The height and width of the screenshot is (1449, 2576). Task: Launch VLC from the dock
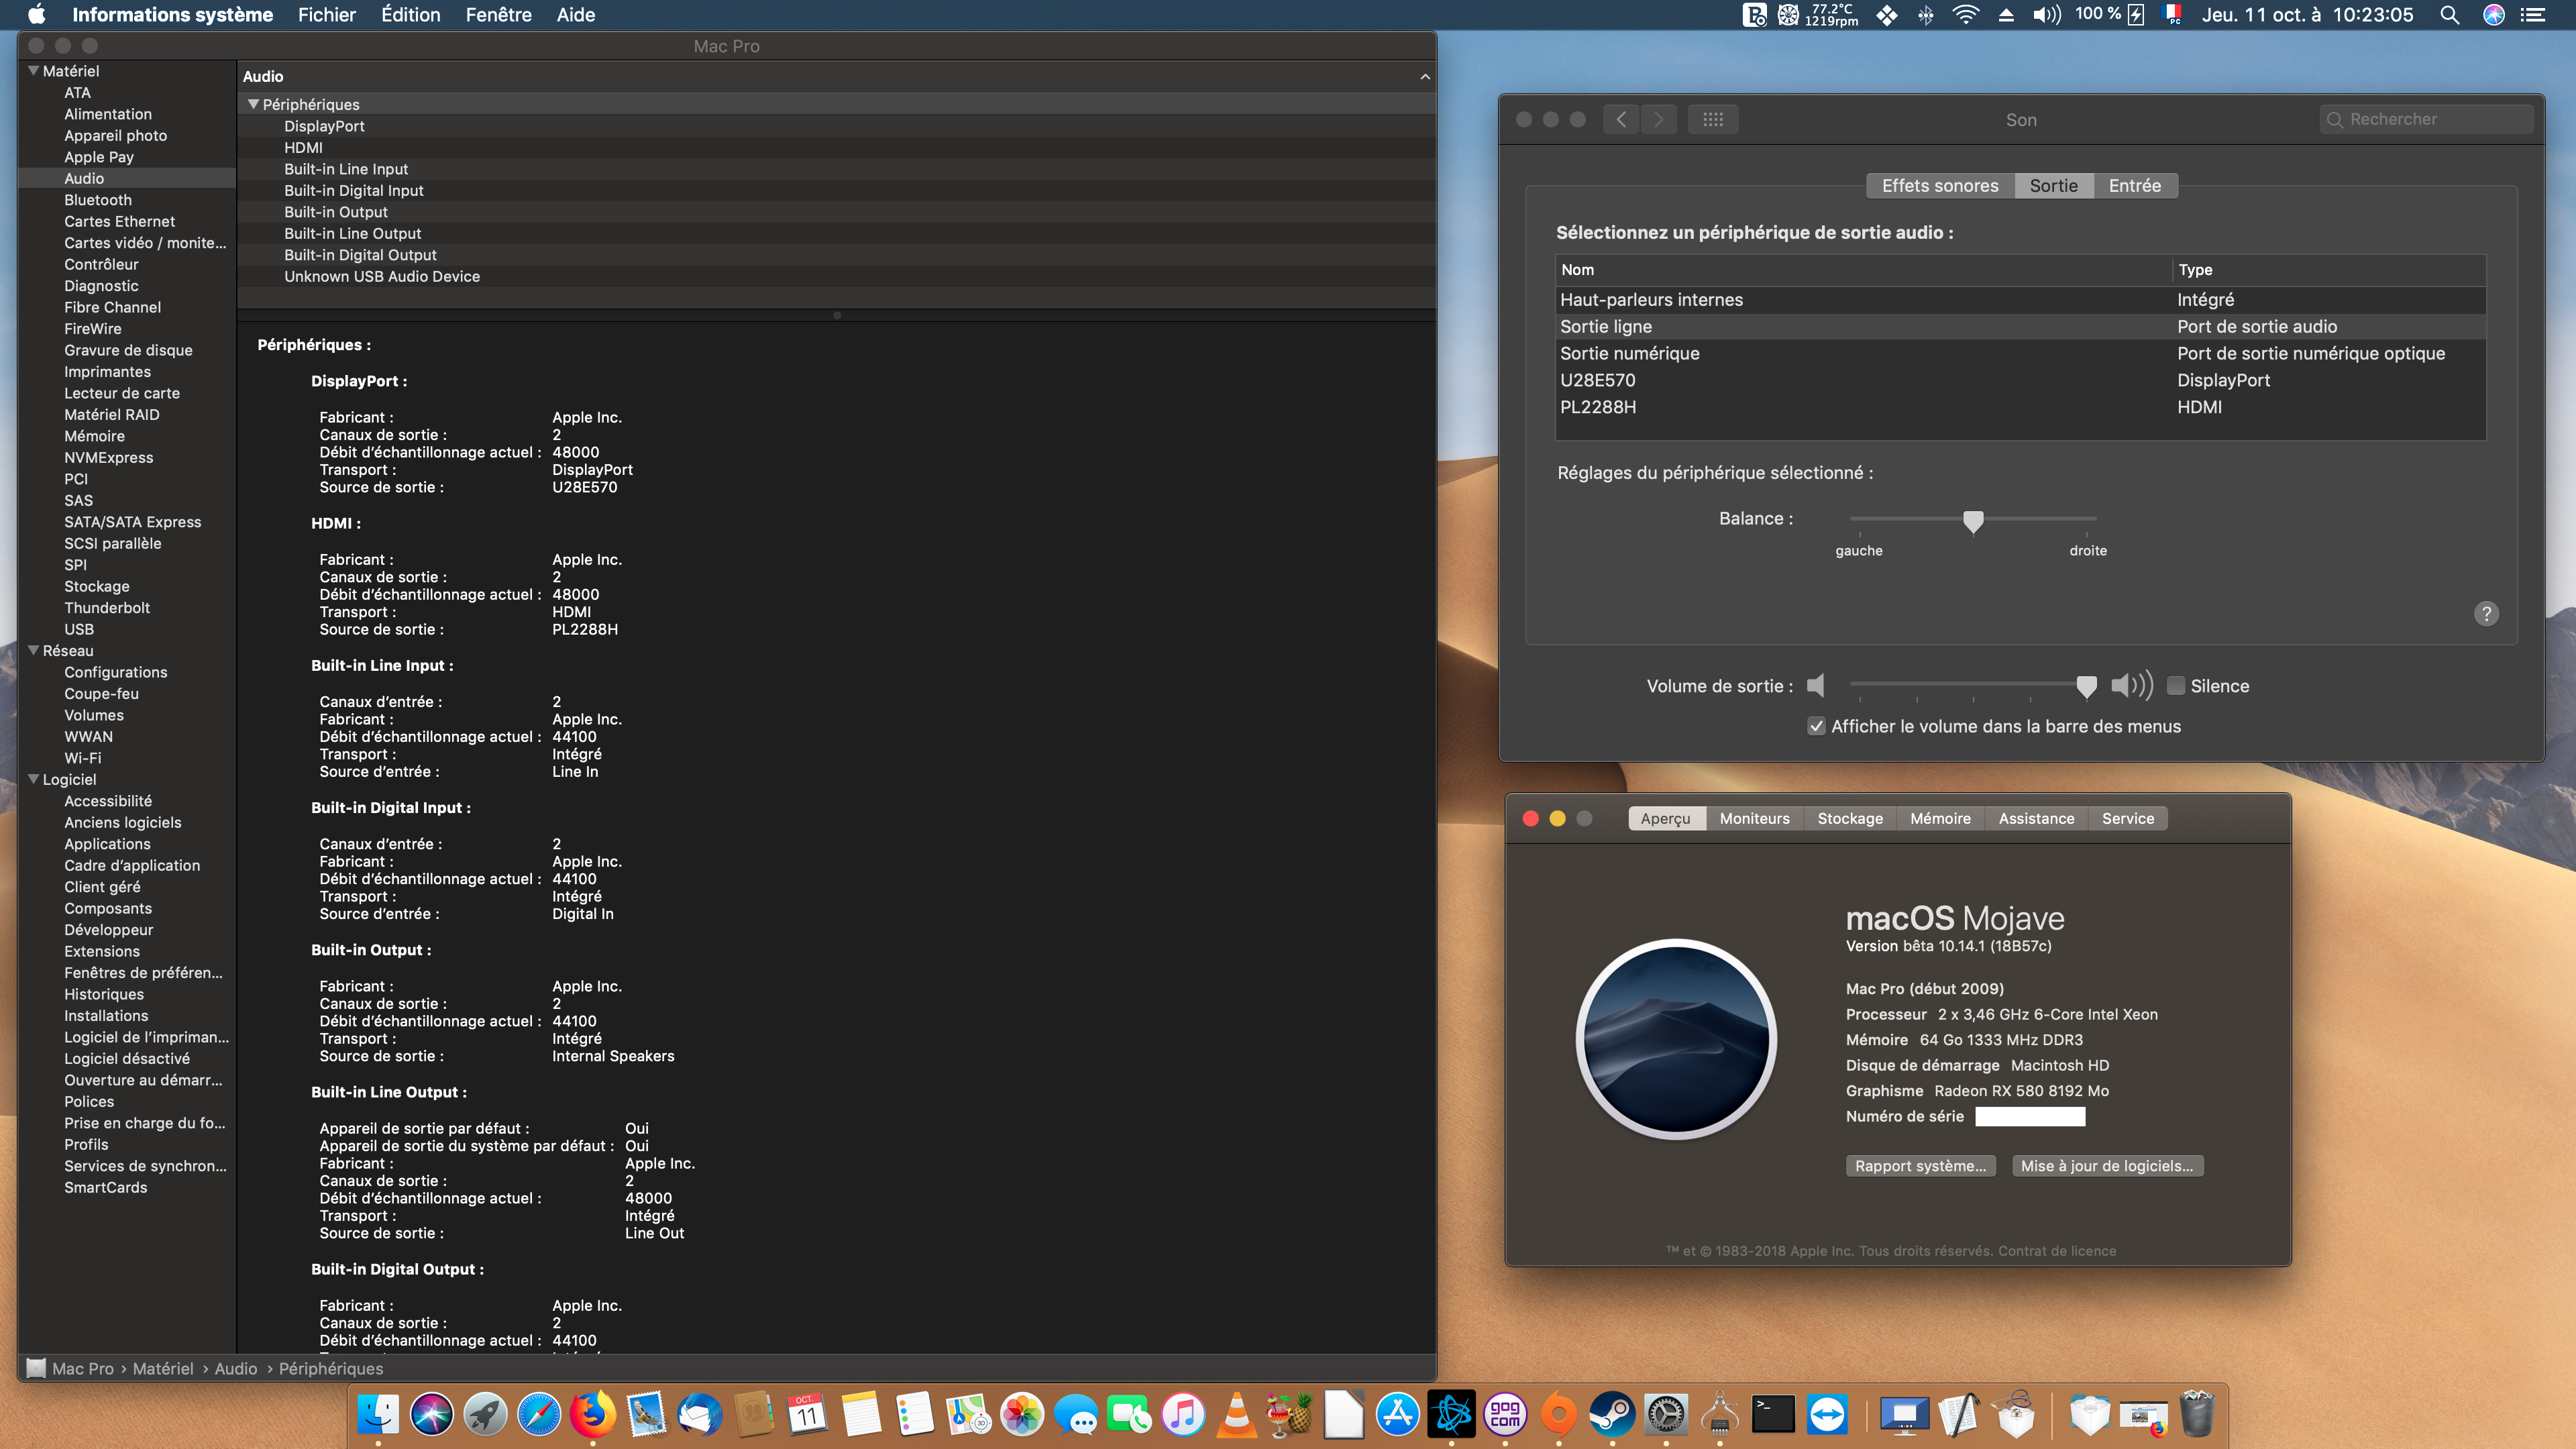pyautogui.click(x=1236, y=1415)
